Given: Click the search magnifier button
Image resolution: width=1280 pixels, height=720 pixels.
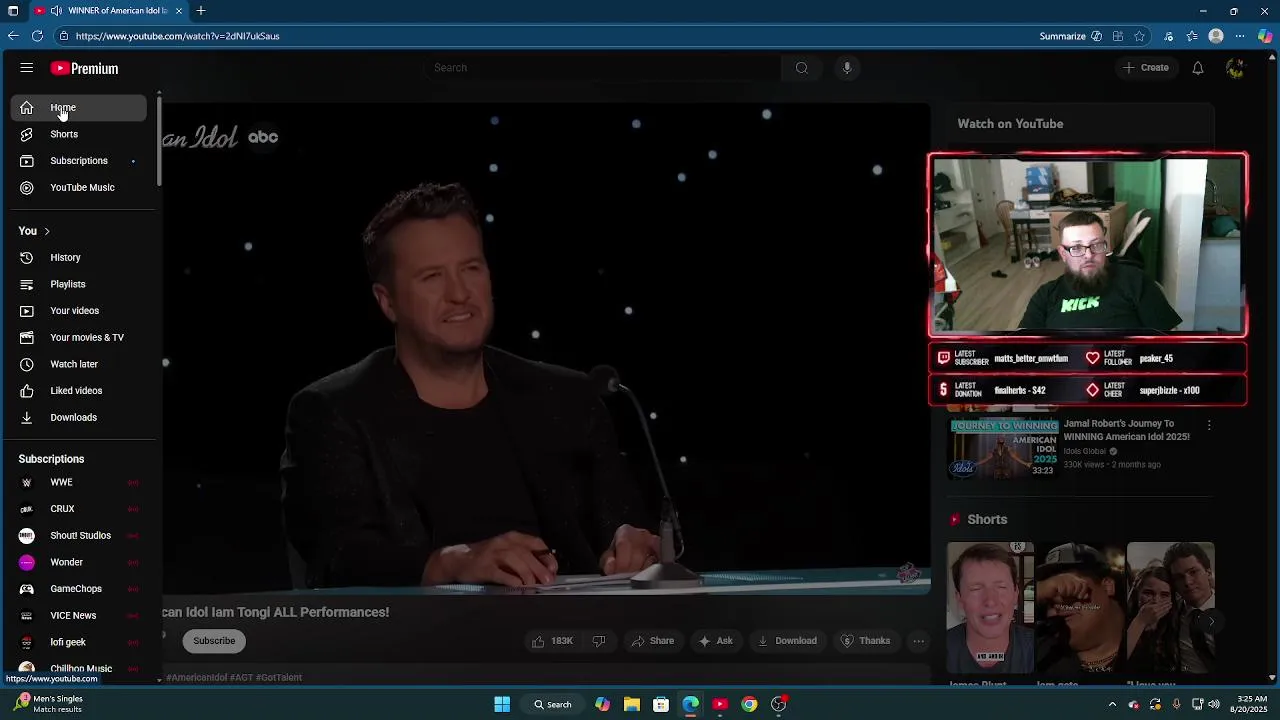Looking at the screenshot, I should 801,68.
